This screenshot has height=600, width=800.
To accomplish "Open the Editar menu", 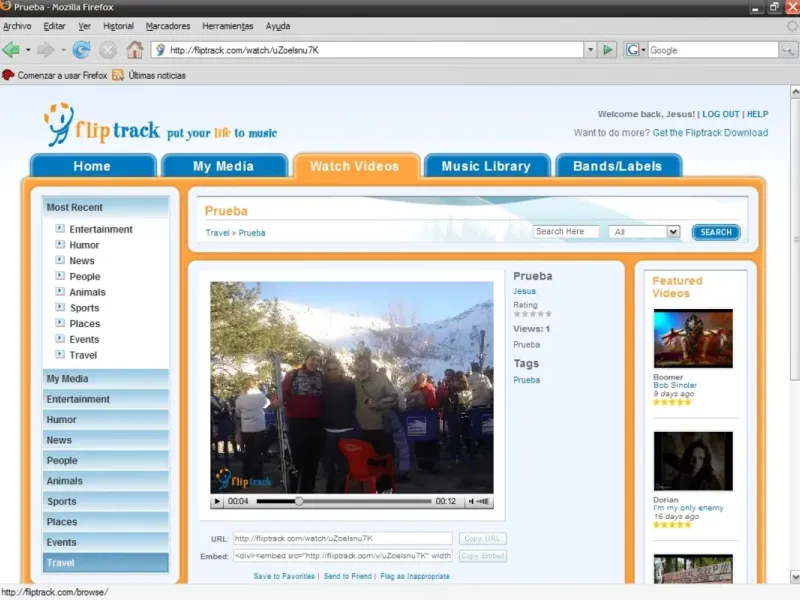I will tap(54, 26).
